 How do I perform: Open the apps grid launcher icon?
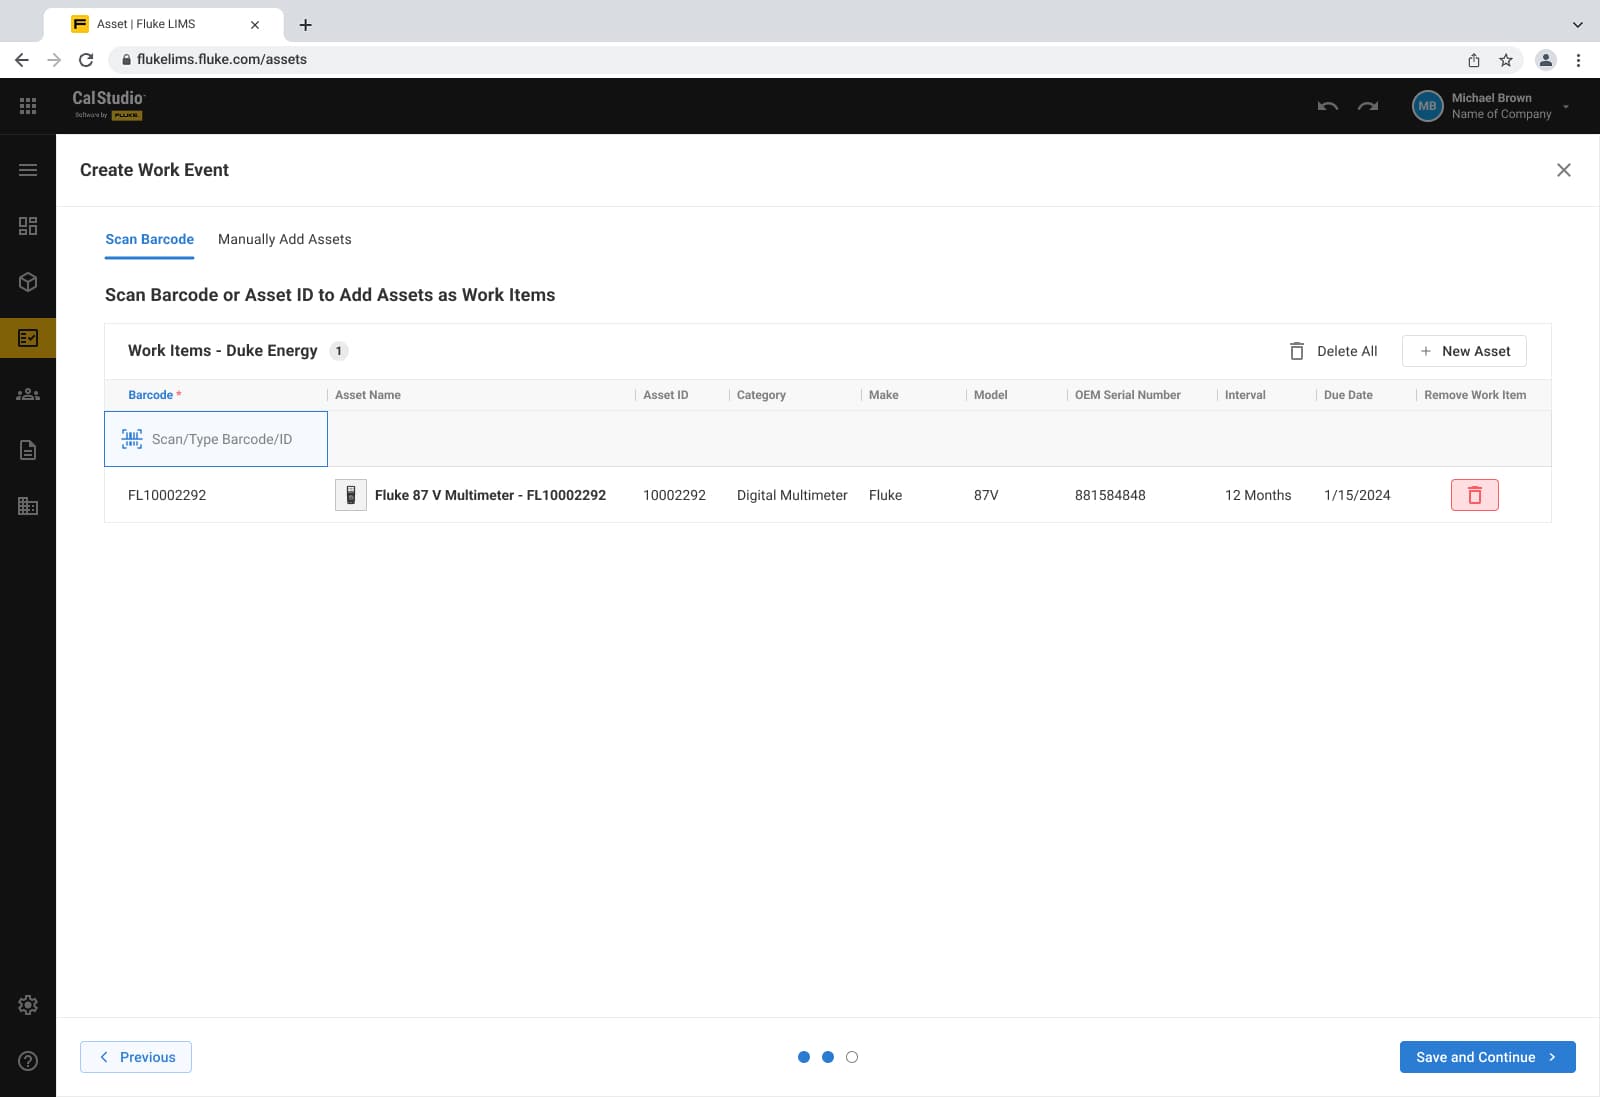point(28,106)
